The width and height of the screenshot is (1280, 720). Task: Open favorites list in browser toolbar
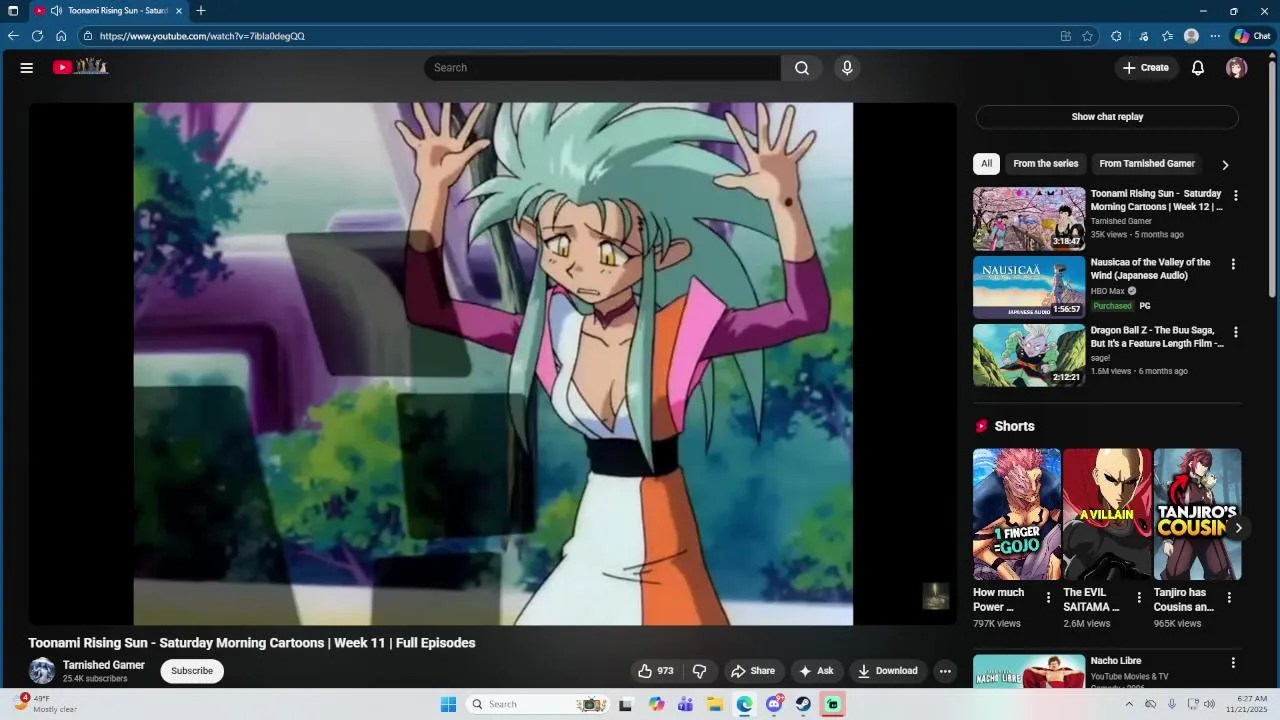tap(1167, 36)
